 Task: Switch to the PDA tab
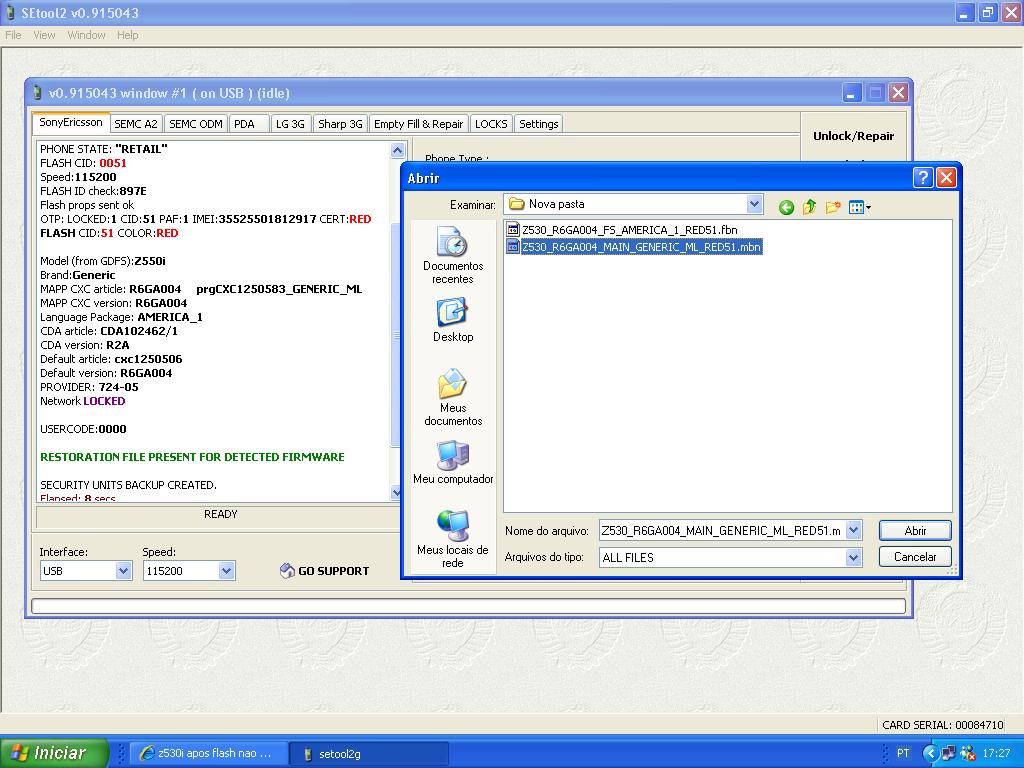(249, 124)
